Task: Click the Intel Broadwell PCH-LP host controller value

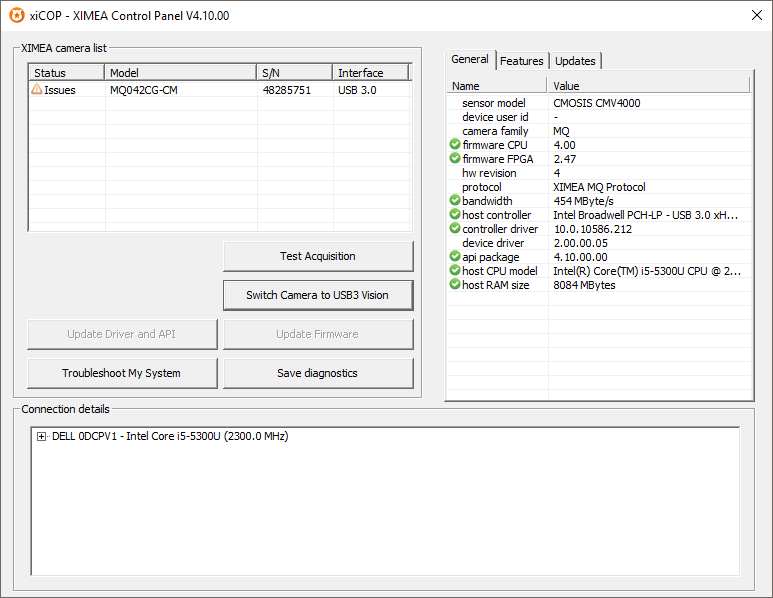Action: point(645,215)
